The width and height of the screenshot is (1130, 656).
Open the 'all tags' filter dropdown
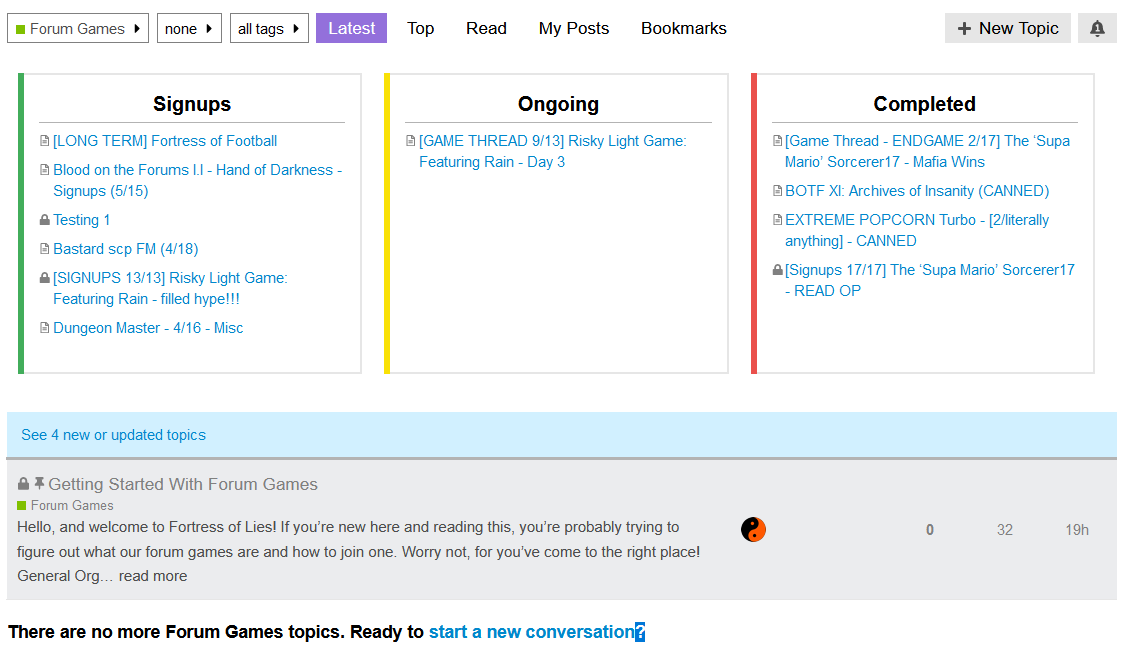[269, 29]
